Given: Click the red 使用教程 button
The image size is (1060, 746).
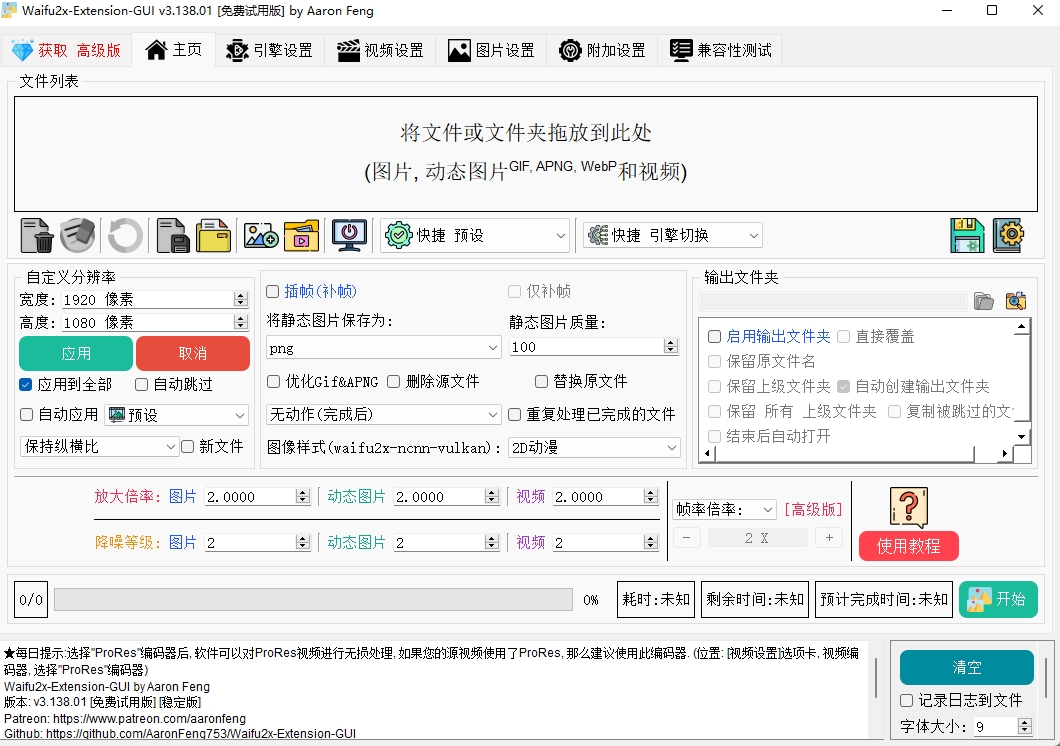Looking at the screenshot, I should (909, 546).
